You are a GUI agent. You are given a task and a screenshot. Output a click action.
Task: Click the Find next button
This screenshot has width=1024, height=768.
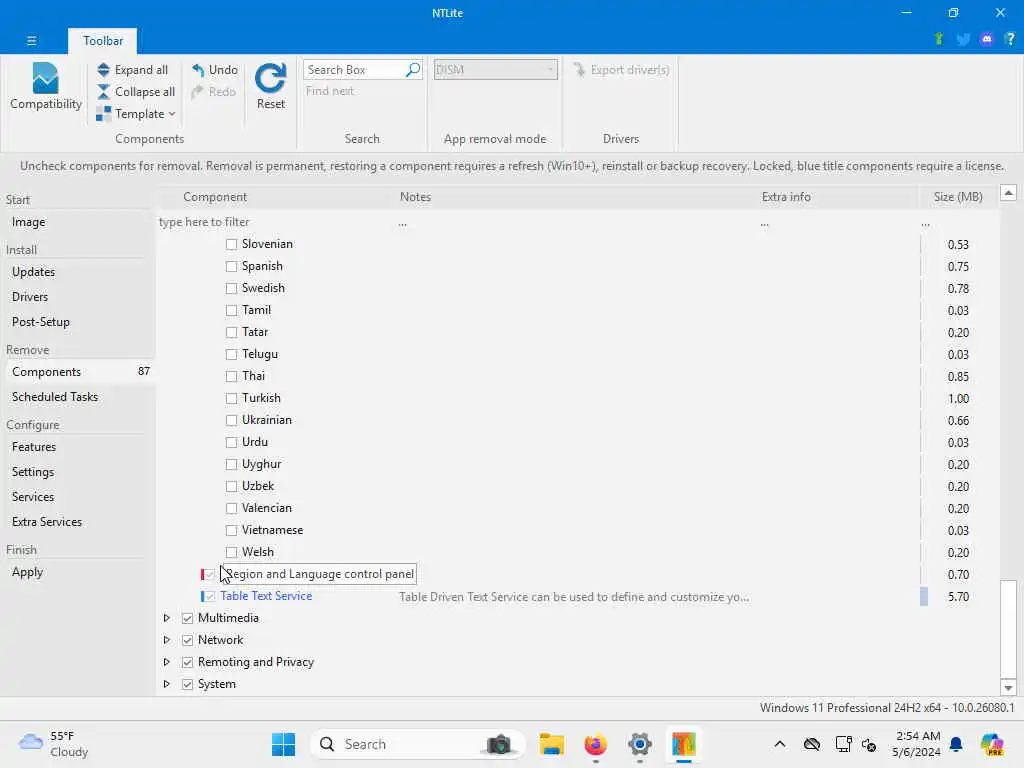[x=330, y=91]
